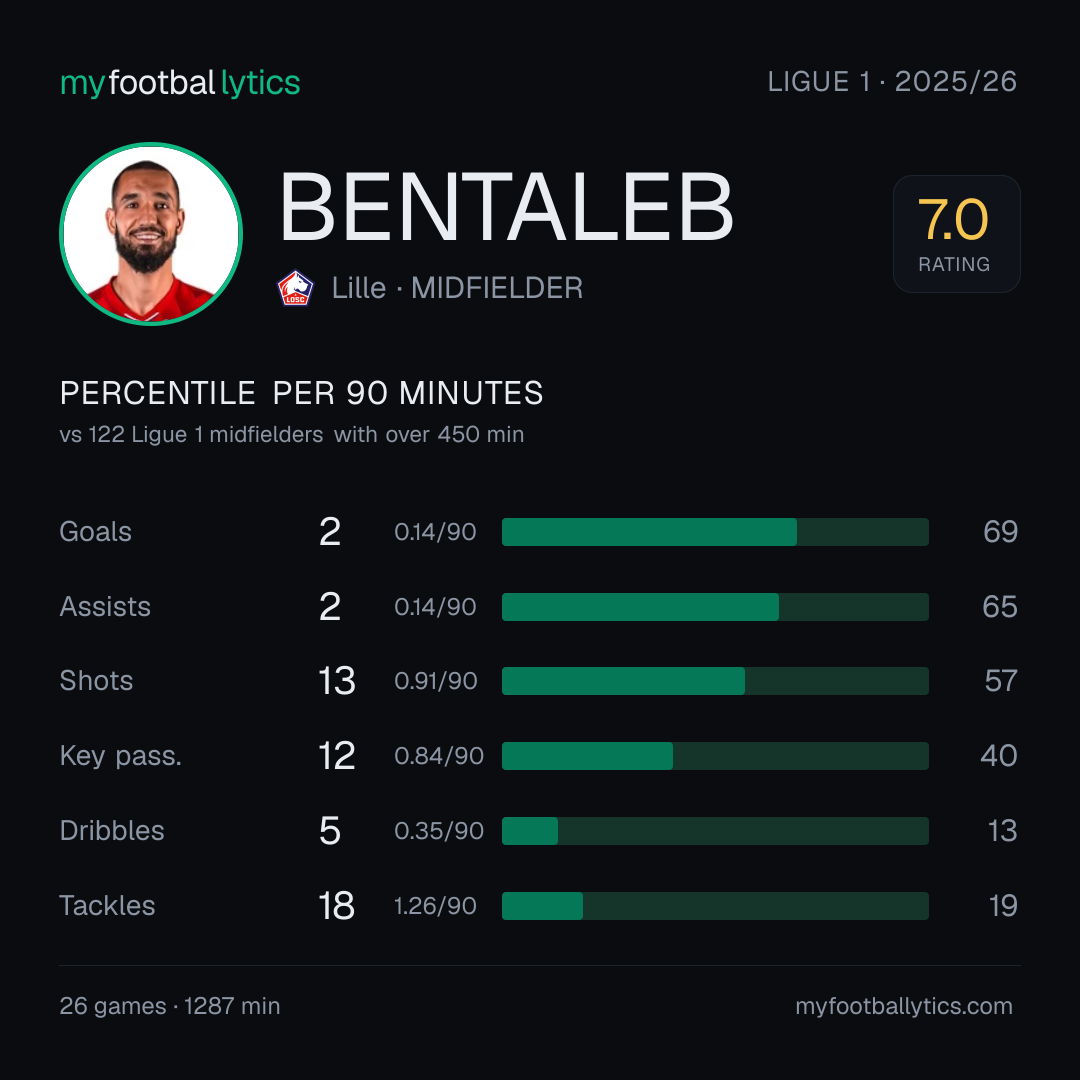
Task: Click the 26 games · 1287 min footer
Action: coord(169,1006)
